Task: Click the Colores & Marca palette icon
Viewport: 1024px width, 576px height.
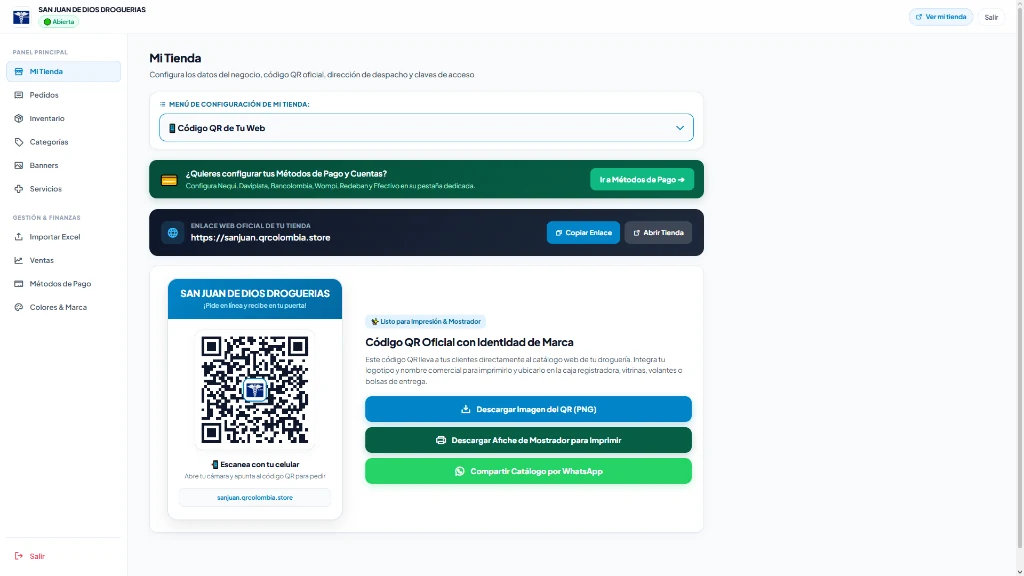Action: point(18,307)
